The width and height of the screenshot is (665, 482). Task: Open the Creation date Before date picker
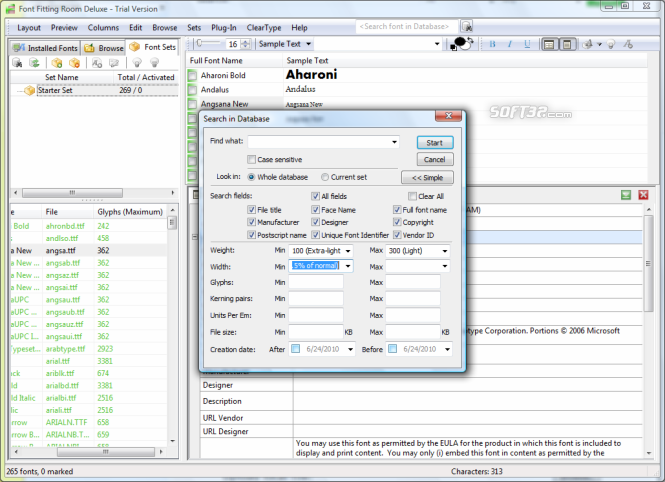pyautogui.click(x=447, y=349)
